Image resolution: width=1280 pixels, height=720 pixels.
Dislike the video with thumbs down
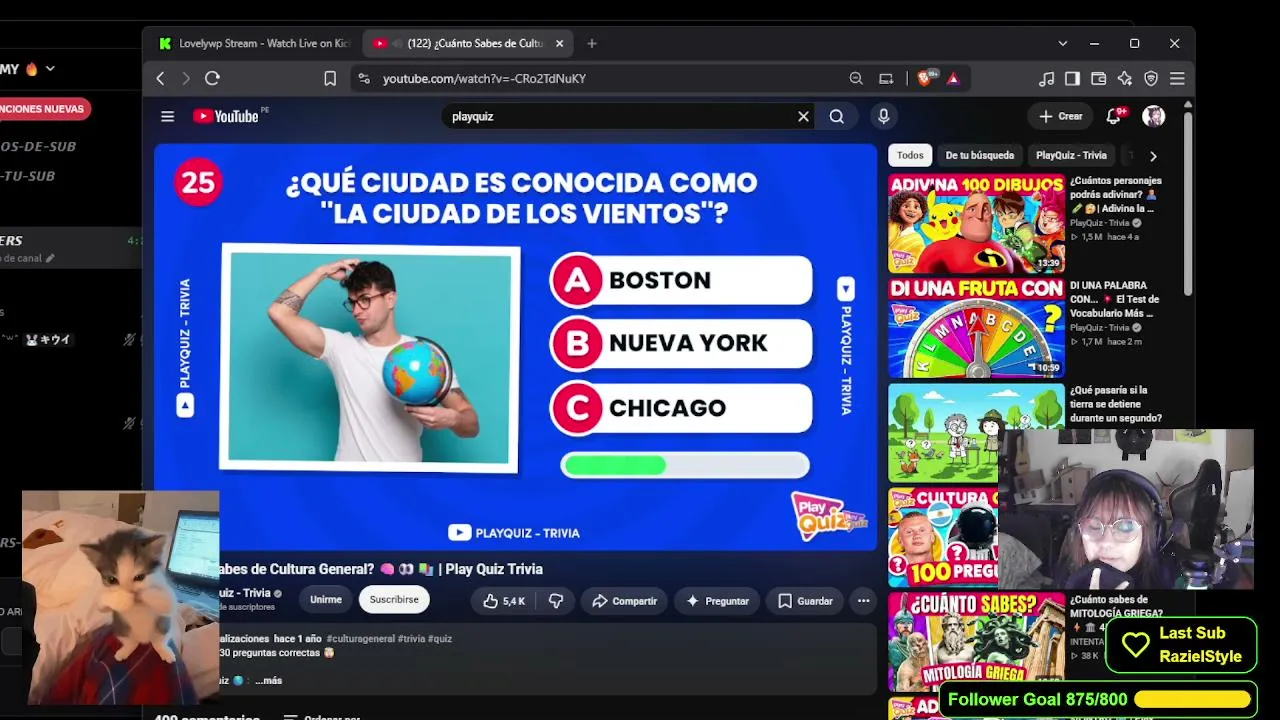click(x=556, y=601)
